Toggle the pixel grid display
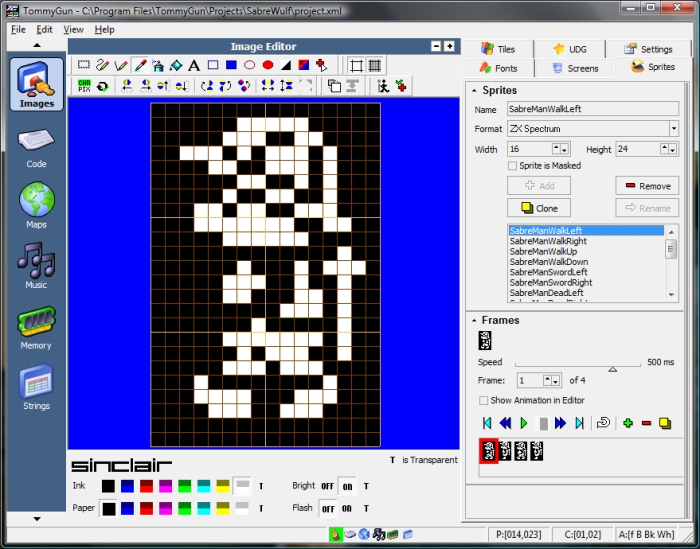 click(x=375, y=66)
